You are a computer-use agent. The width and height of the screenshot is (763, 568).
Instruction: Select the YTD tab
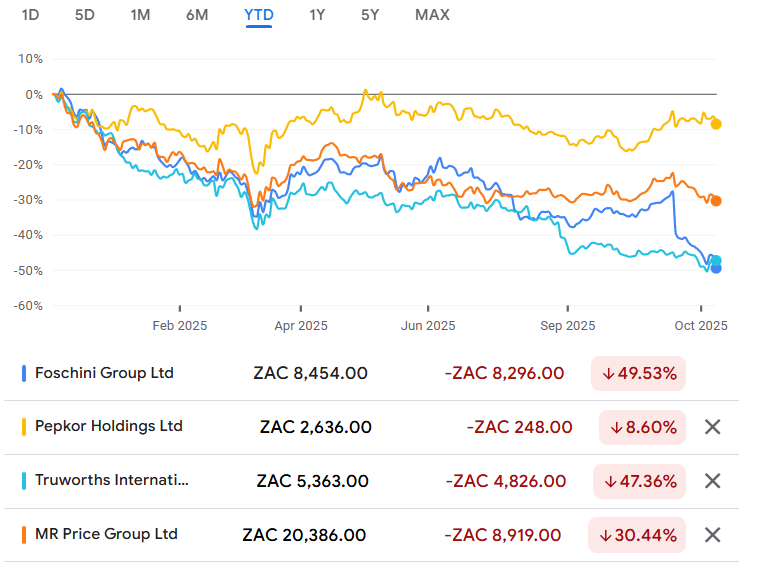pyautogui.click(x=259, y=15)
